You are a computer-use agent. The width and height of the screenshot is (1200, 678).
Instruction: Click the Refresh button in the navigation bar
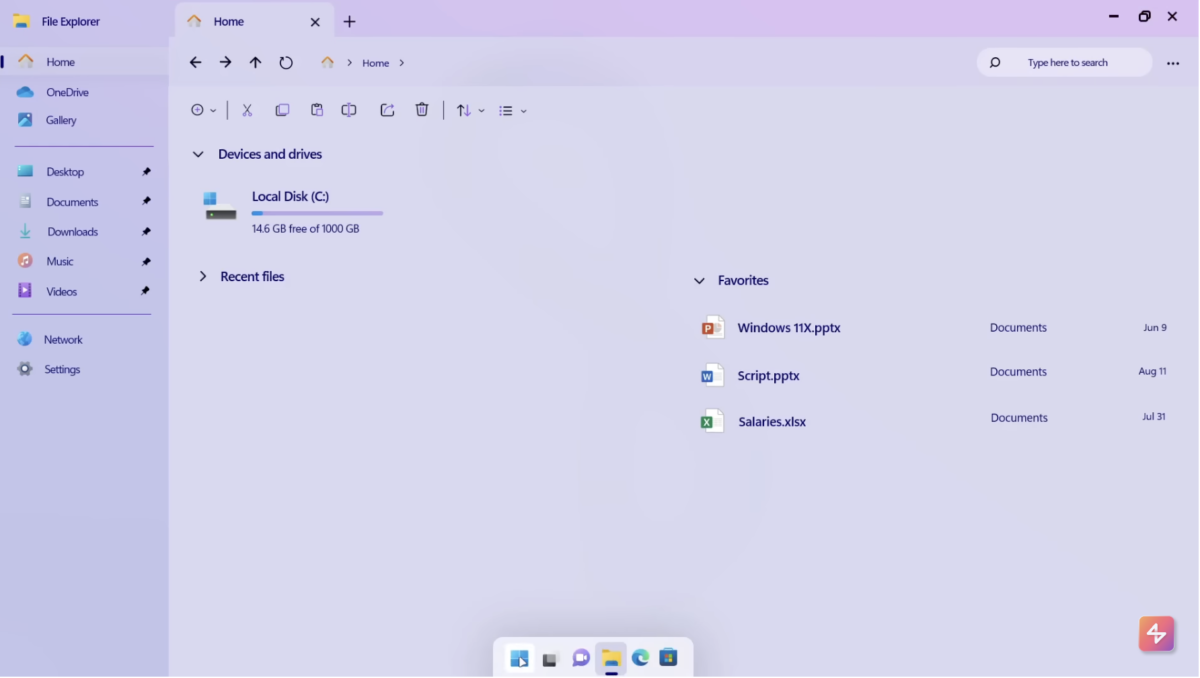(286, 62)
